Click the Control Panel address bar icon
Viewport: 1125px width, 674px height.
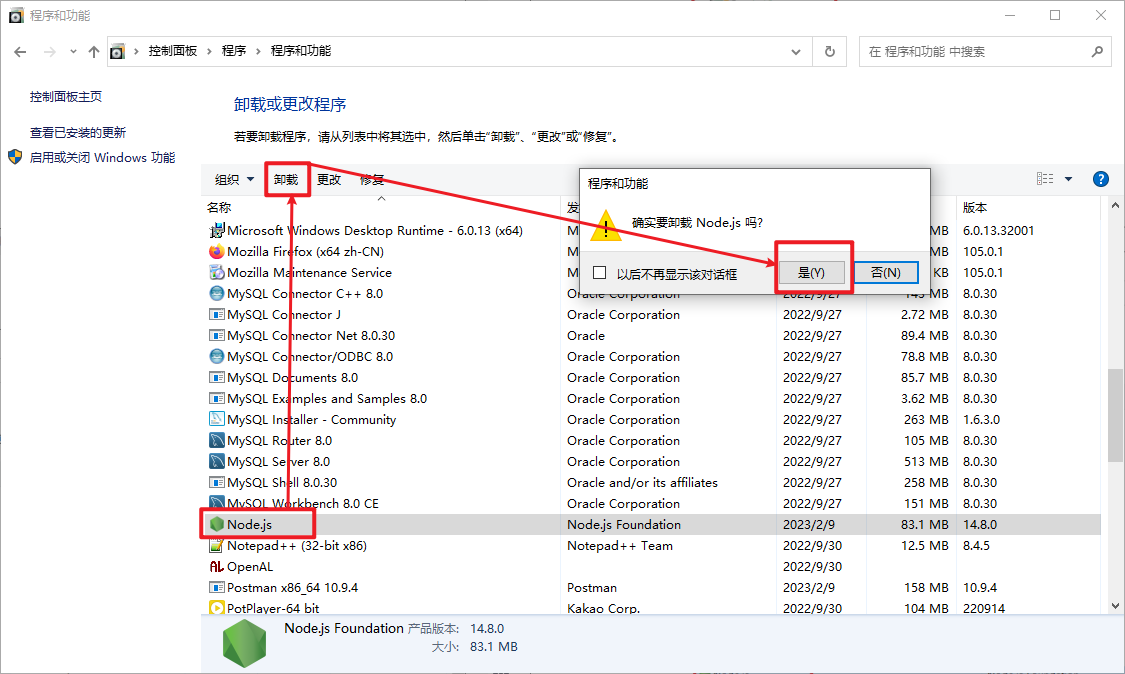point(117,52)
